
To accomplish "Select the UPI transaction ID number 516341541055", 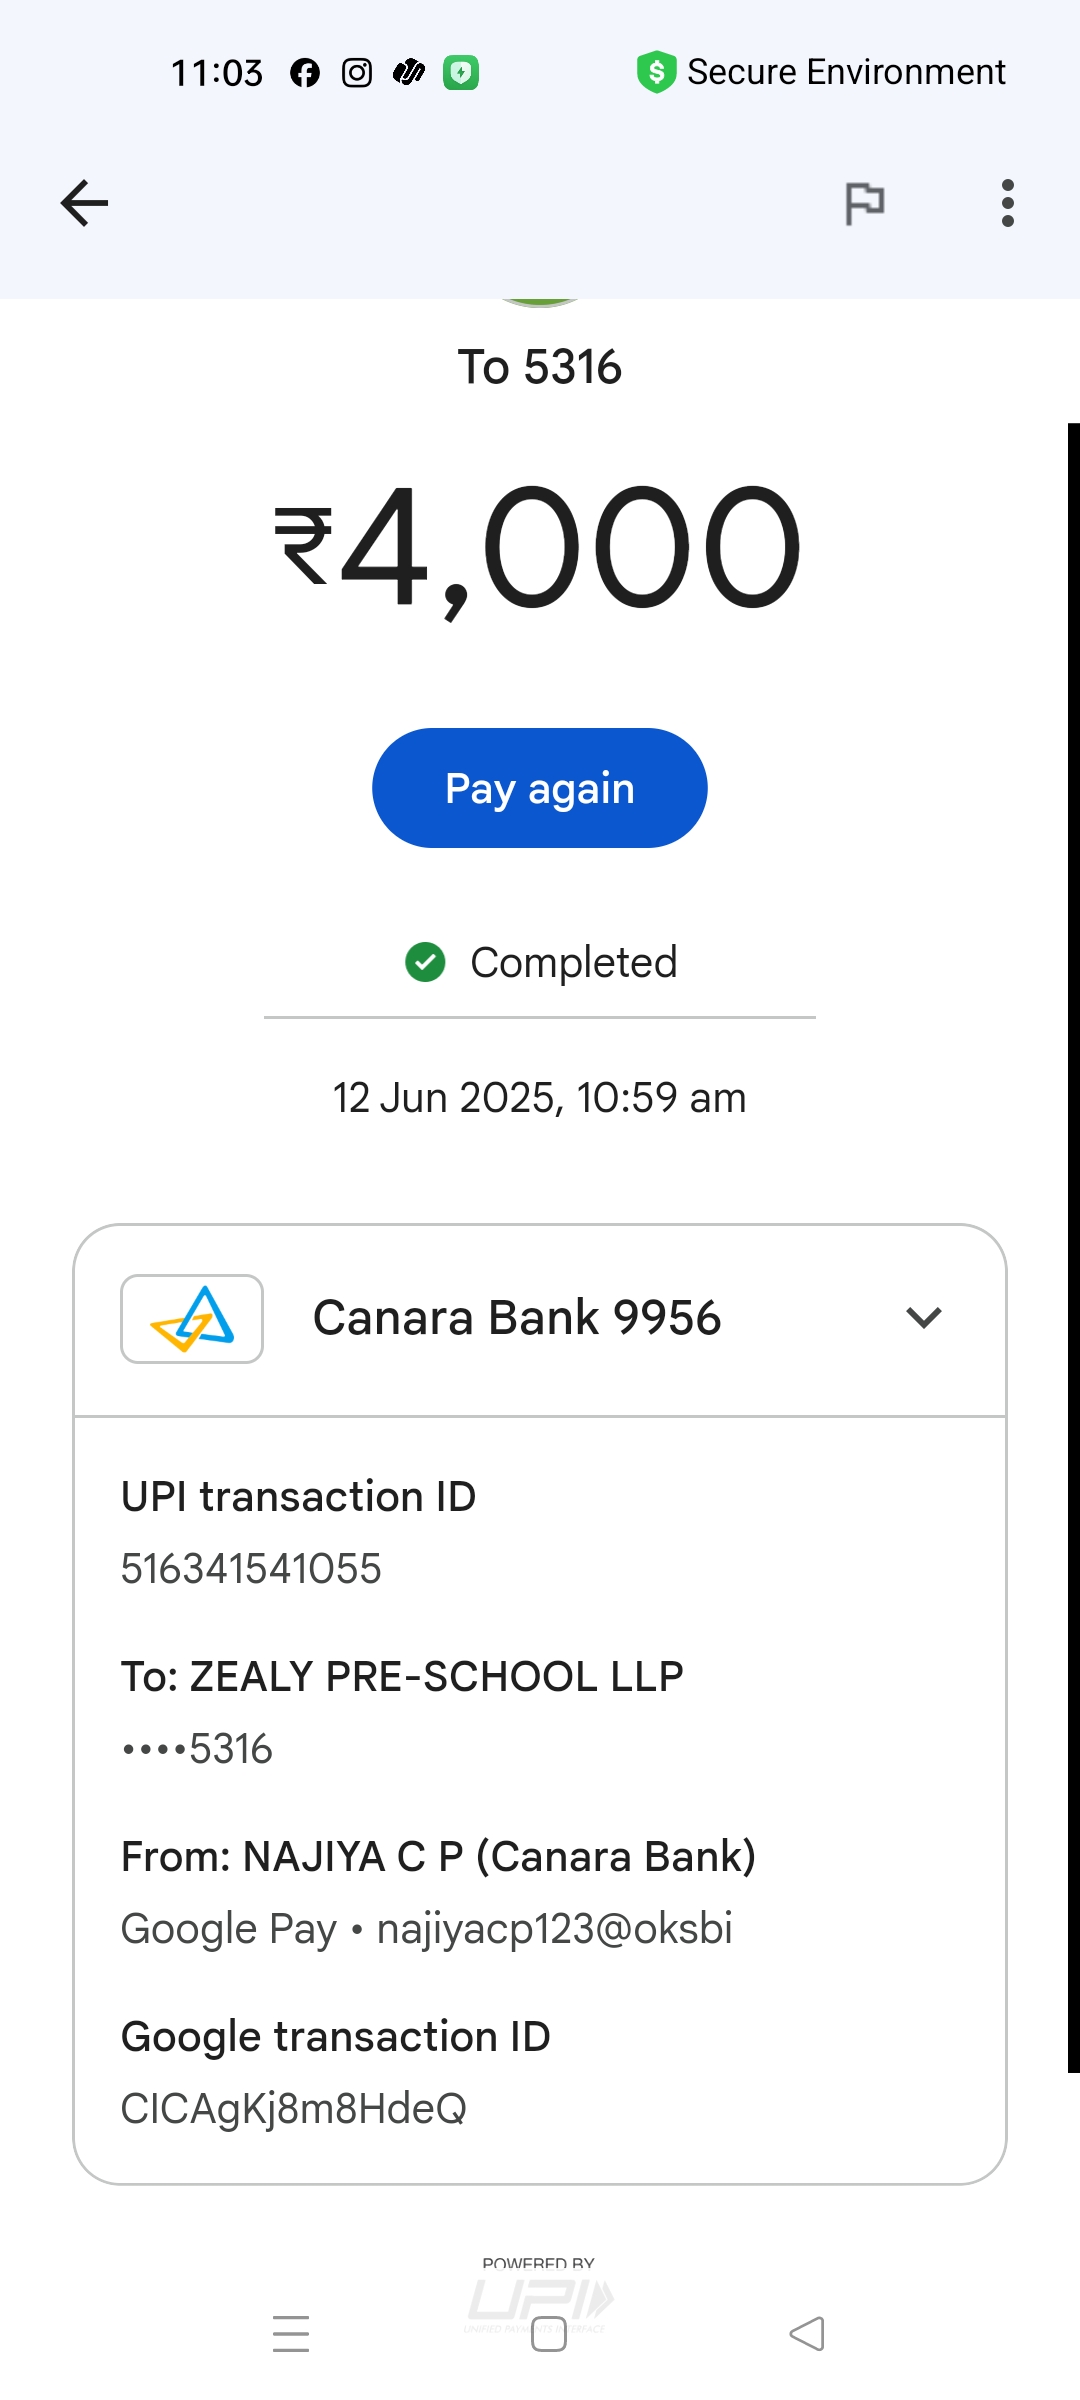I will click(251, 1569).
